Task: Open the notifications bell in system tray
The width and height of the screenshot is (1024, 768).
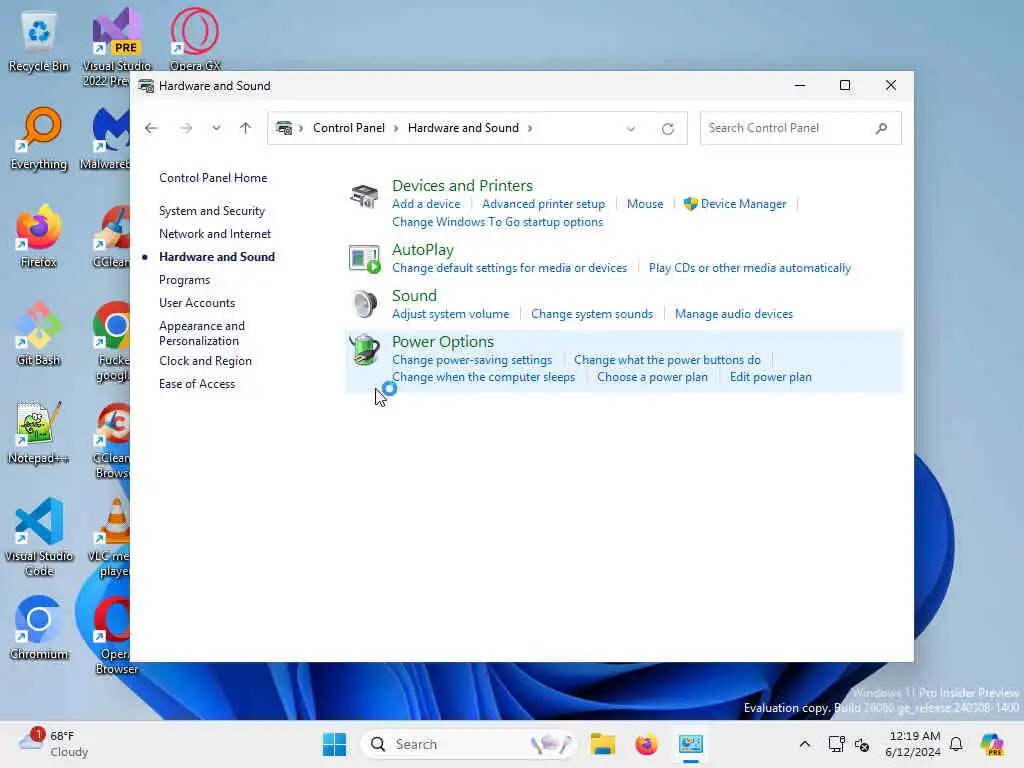Action: tap(956, 744)
